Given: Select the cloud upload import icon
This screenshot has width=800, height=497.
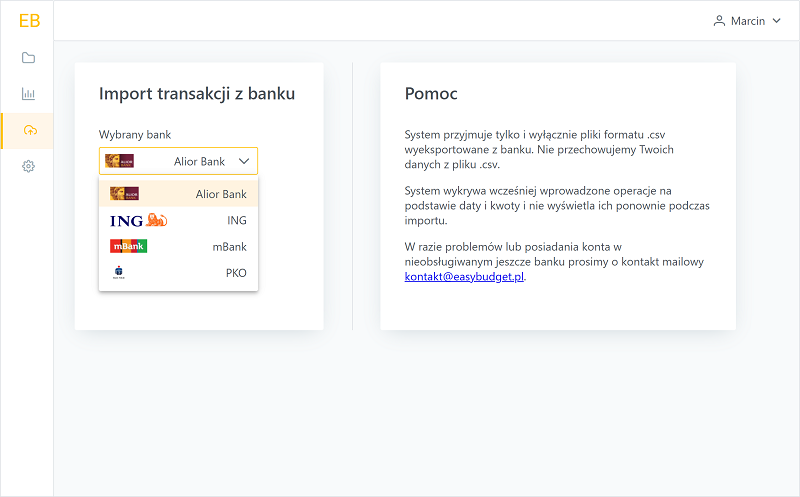Looking at the screenshot, I should click(30, 131).
